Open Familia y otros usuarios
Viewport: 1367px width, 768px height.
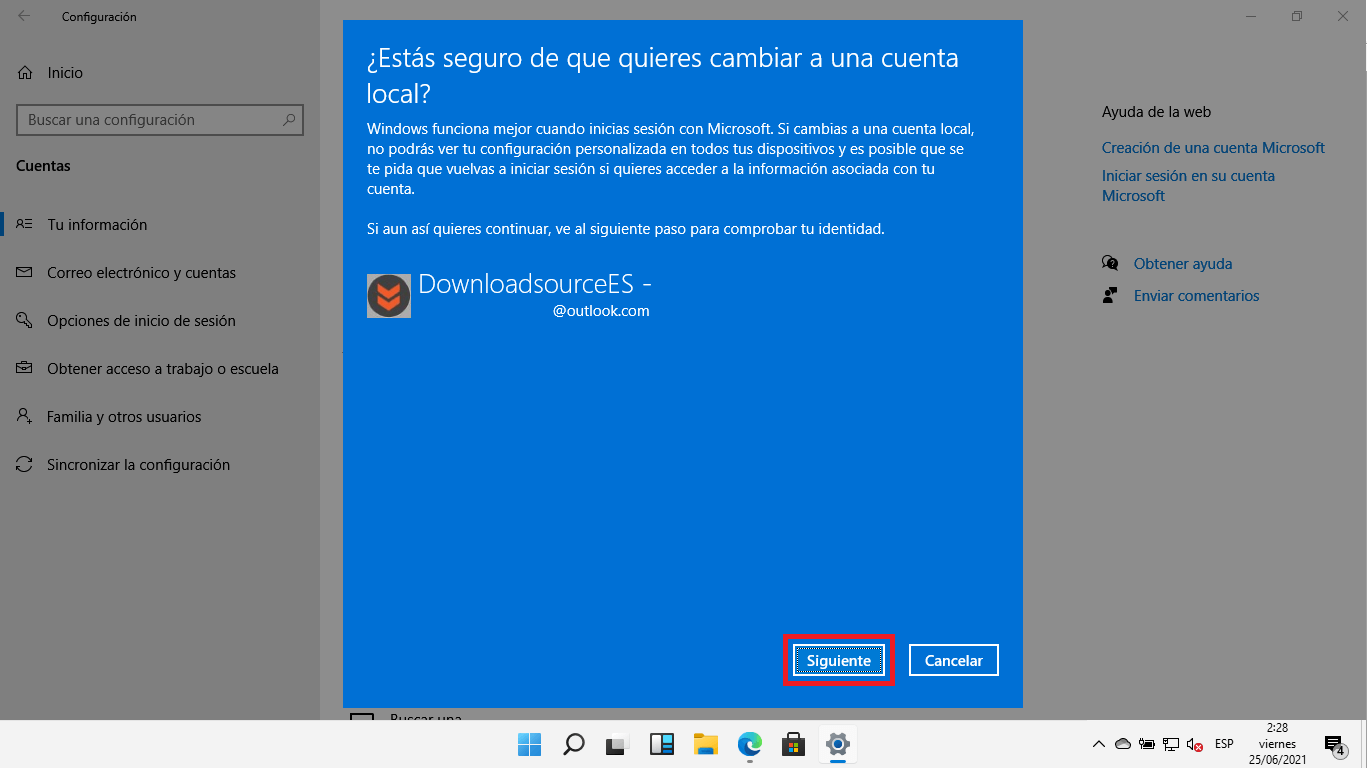tap(161, 417)
